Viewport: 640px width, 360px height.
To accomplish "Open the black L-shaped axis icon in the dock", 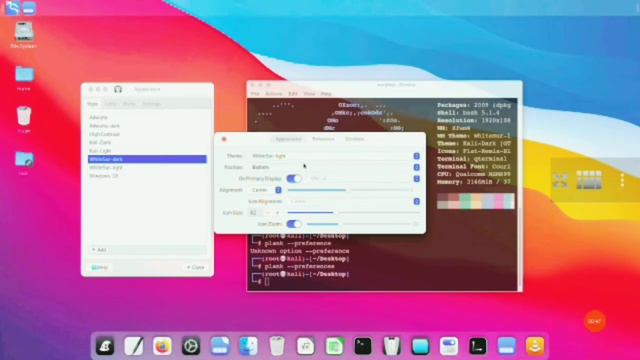I will pyautogui.click(x=478, y=347).
